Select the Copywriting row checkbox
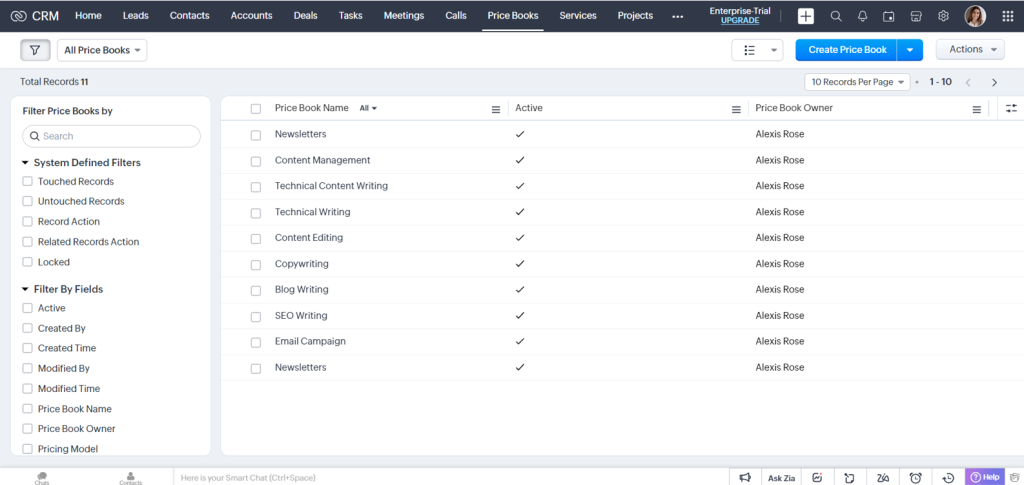This screenshot has height=485, width=1024. (x=256, y=265)
